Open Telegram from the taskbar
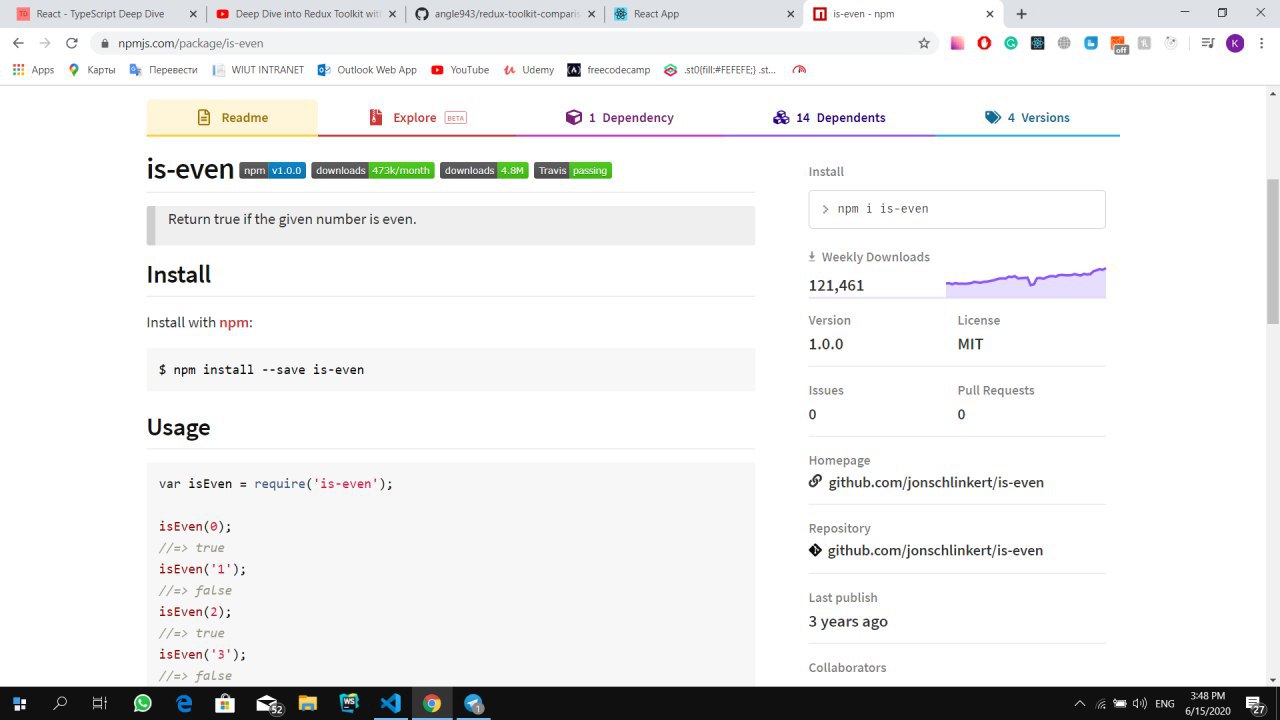The image size is (1280, 720). click(473, 703)
